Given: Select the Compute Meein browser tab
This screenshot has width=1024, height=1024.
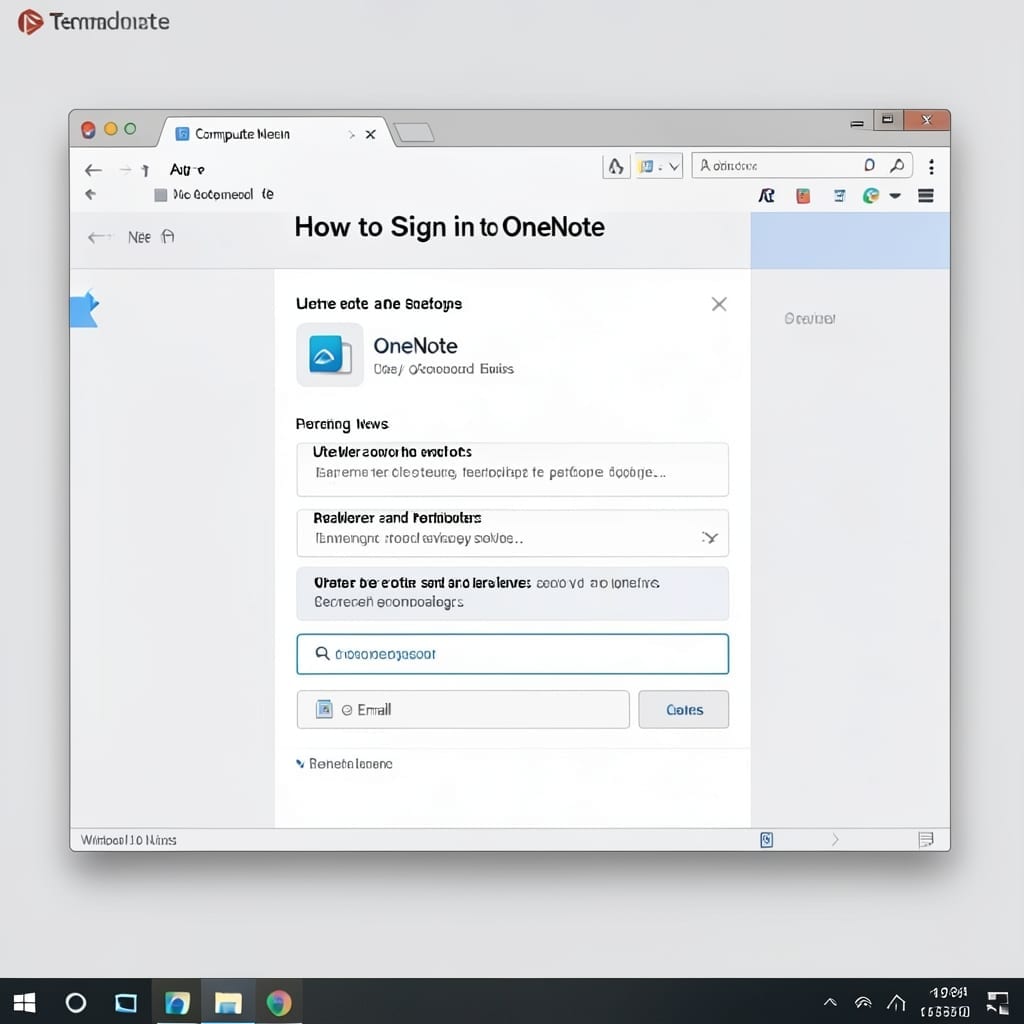Looking at the screenshot, I should [274, 133].
